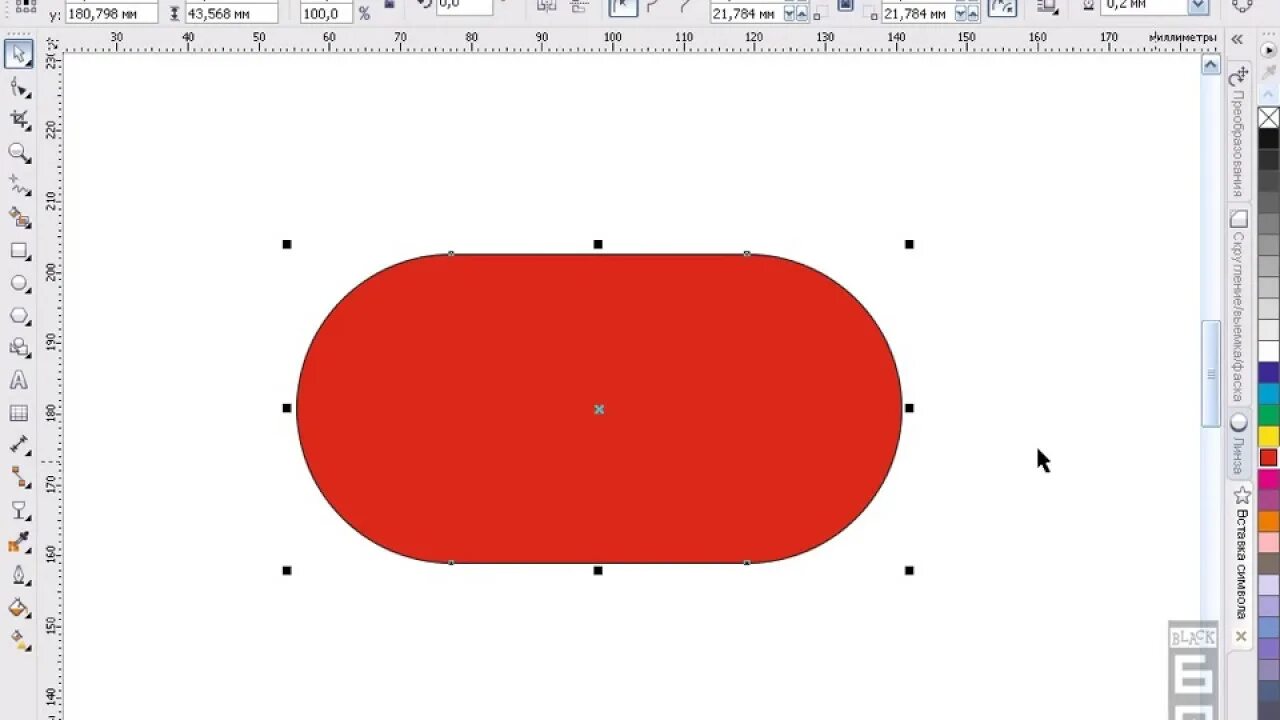Open the outline width dropdown
This screenshot has width=1280, height=720.
(1198, 7)
